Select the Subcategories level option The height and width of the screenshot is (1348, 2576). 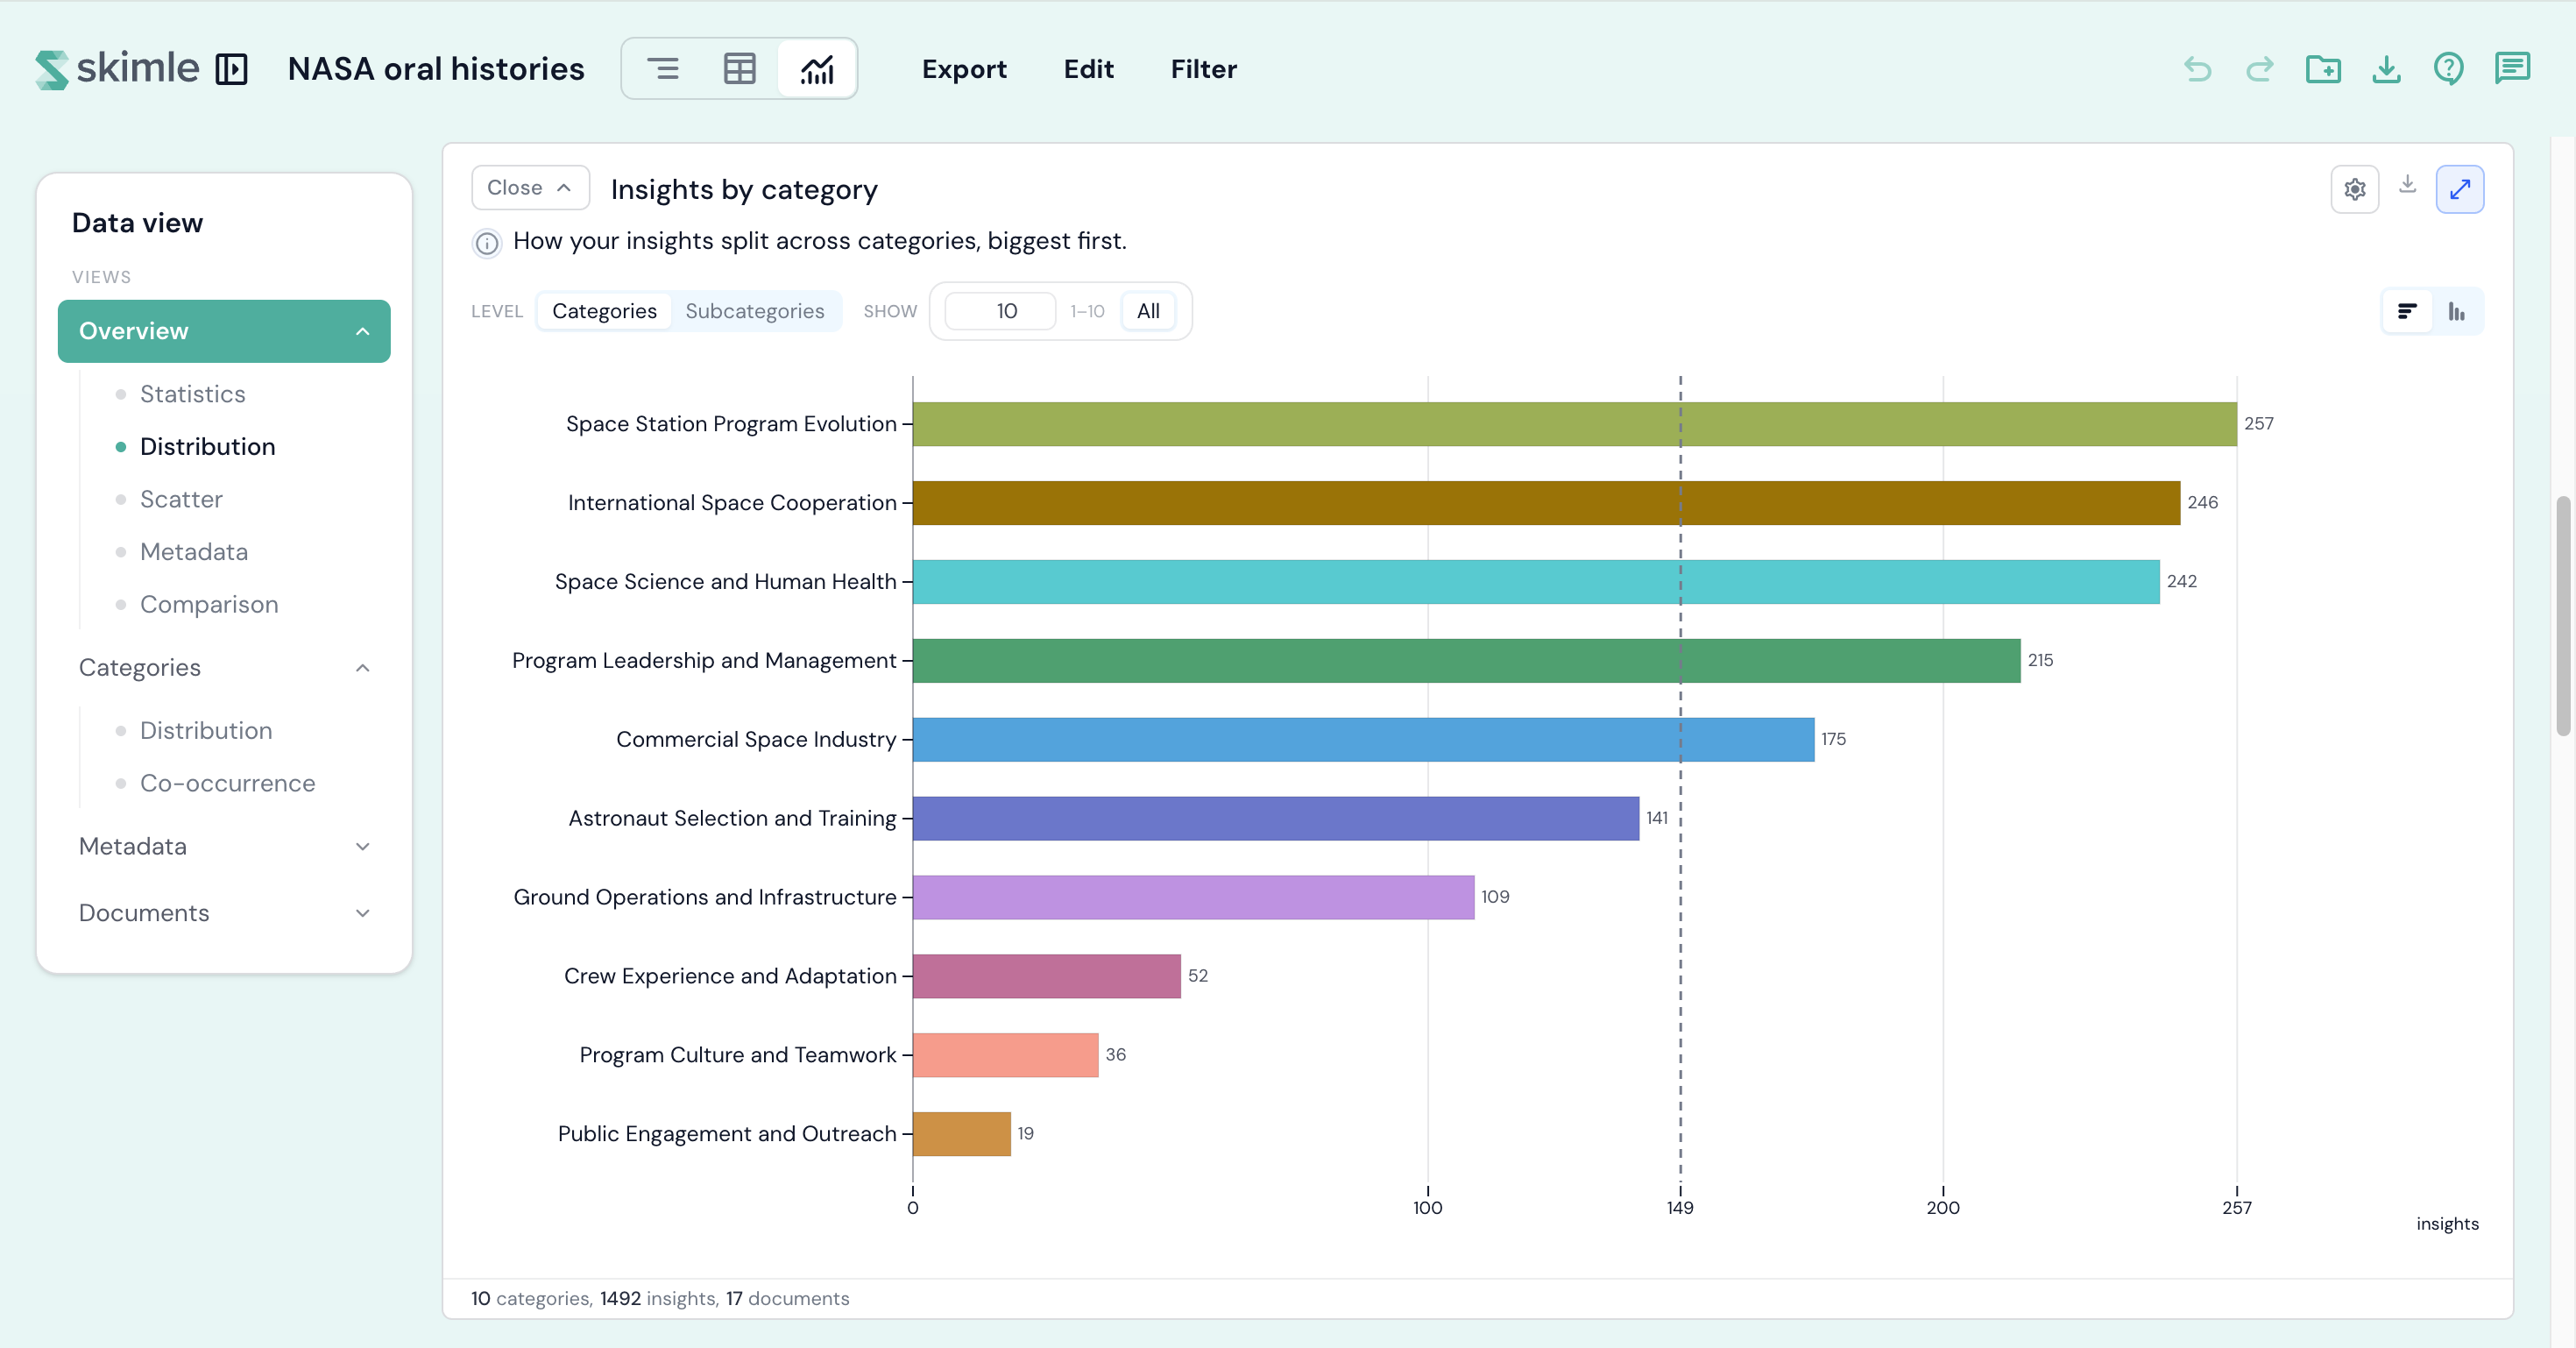[755, 311]
